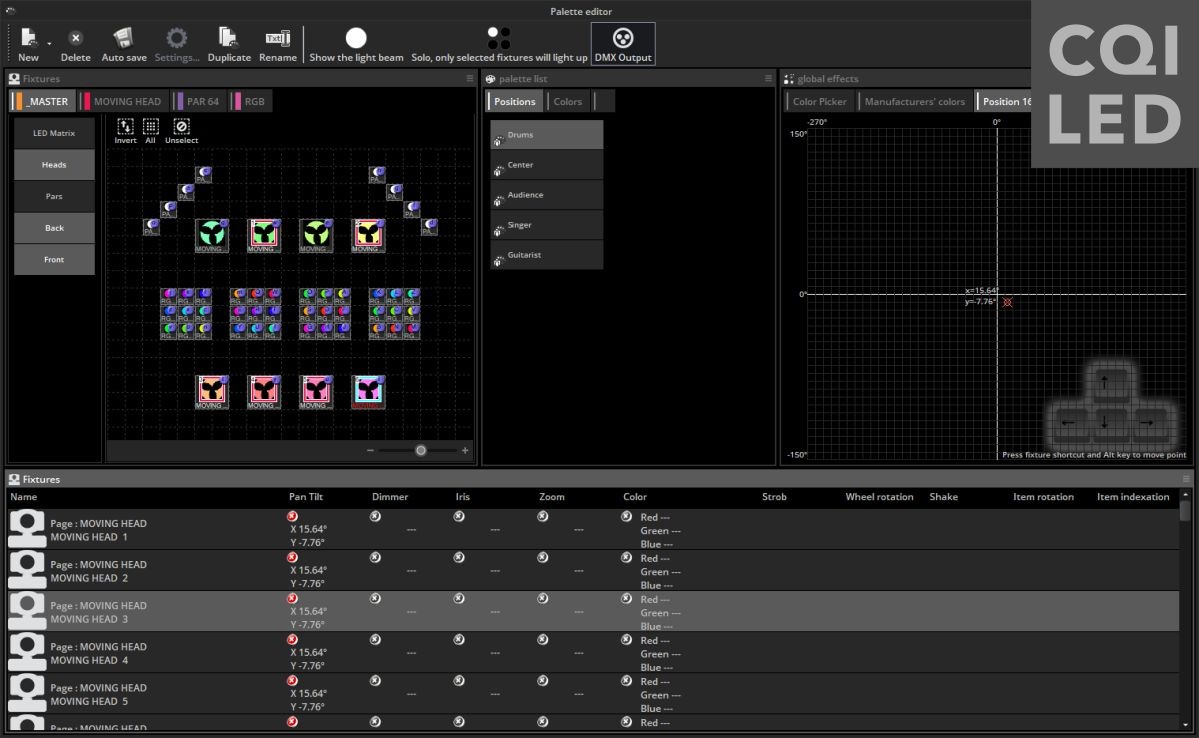Click the fixture zoom slider handle
The width and height of the screenshot is (1199, 738).
point(421,451)
